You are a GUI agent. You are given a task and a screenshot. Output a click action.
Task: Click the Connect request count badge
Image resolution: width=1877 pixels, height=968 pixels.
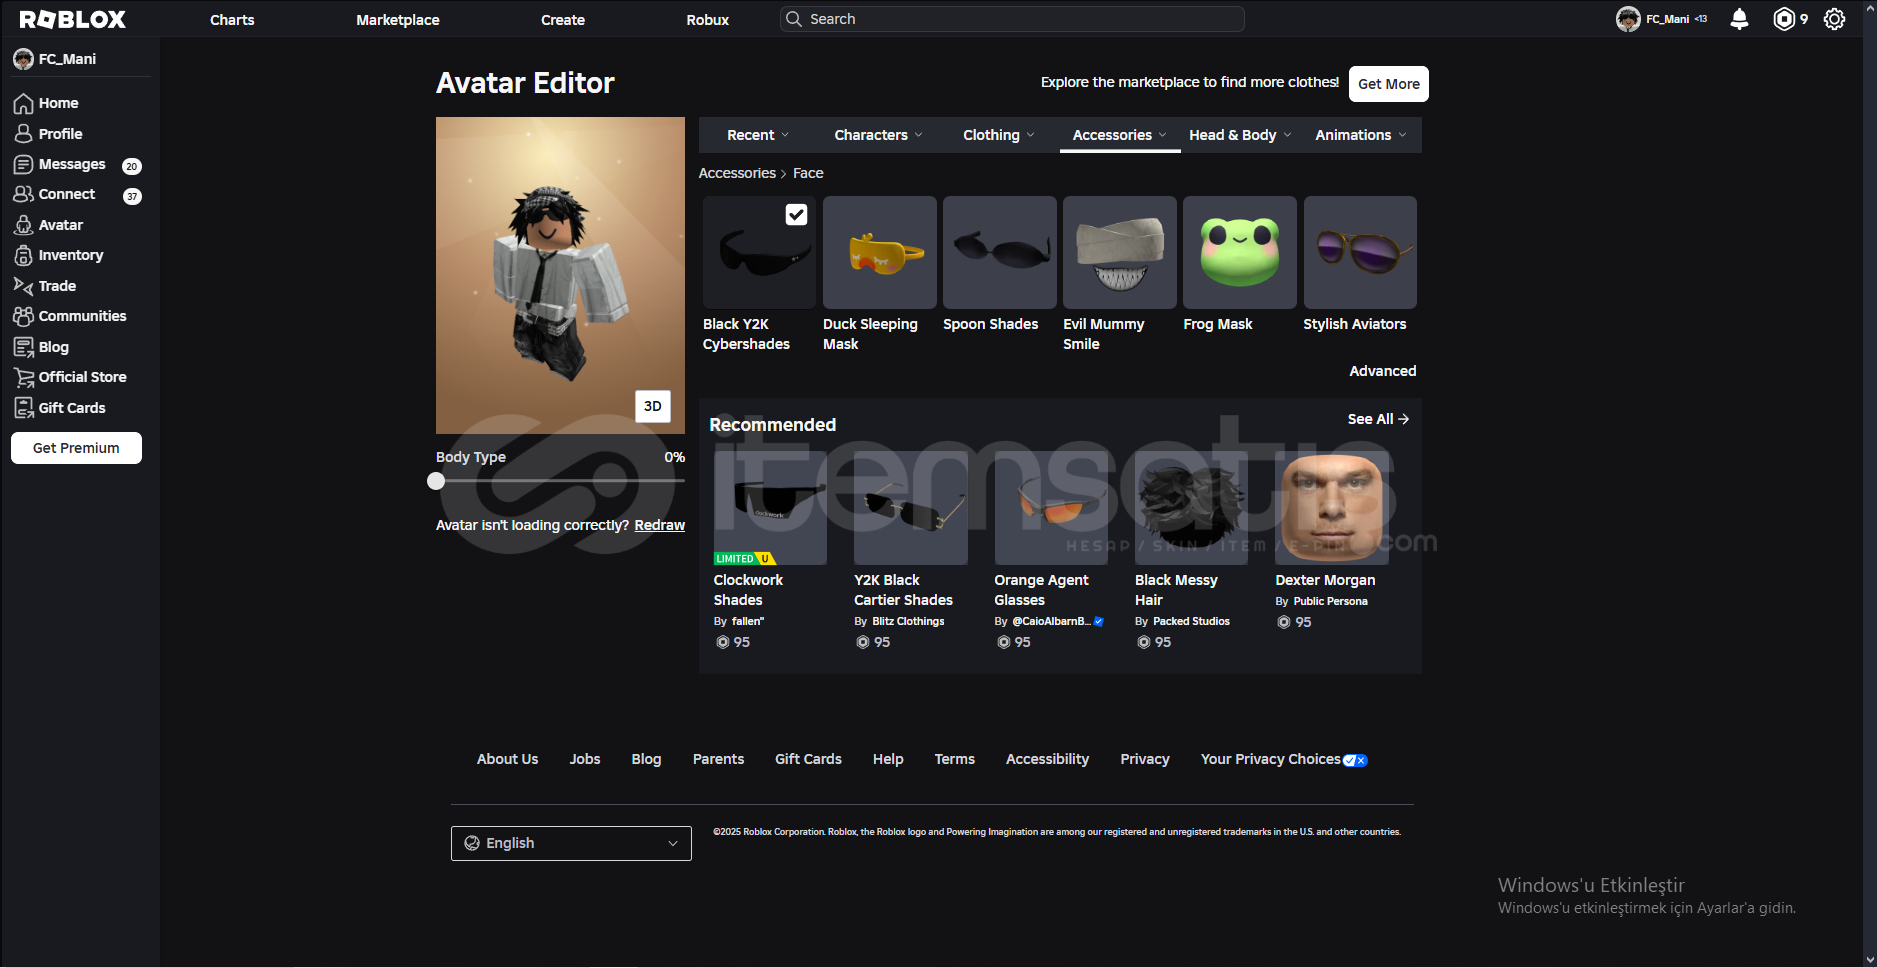(132, 196)
